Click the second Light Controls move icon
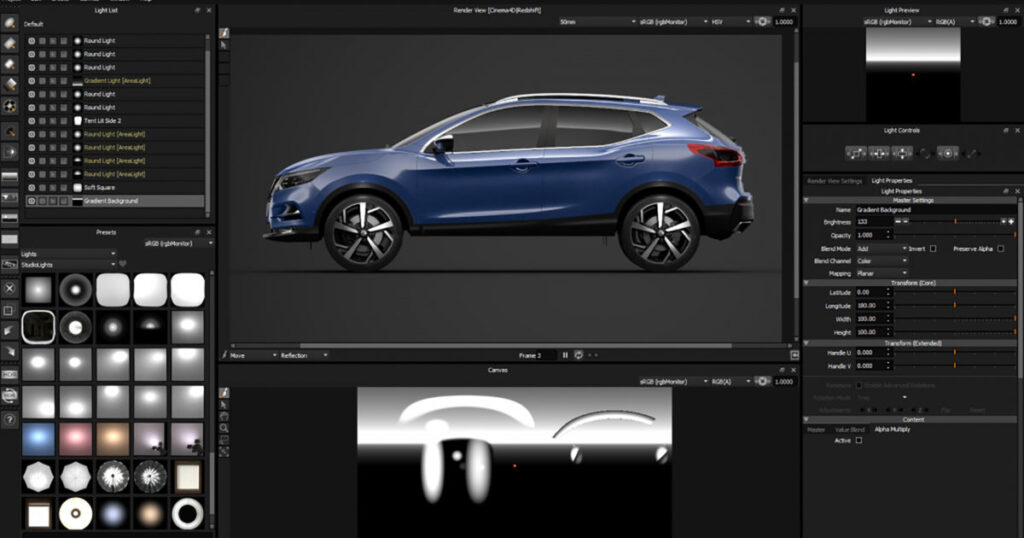1024x538 pixels. 879,153
